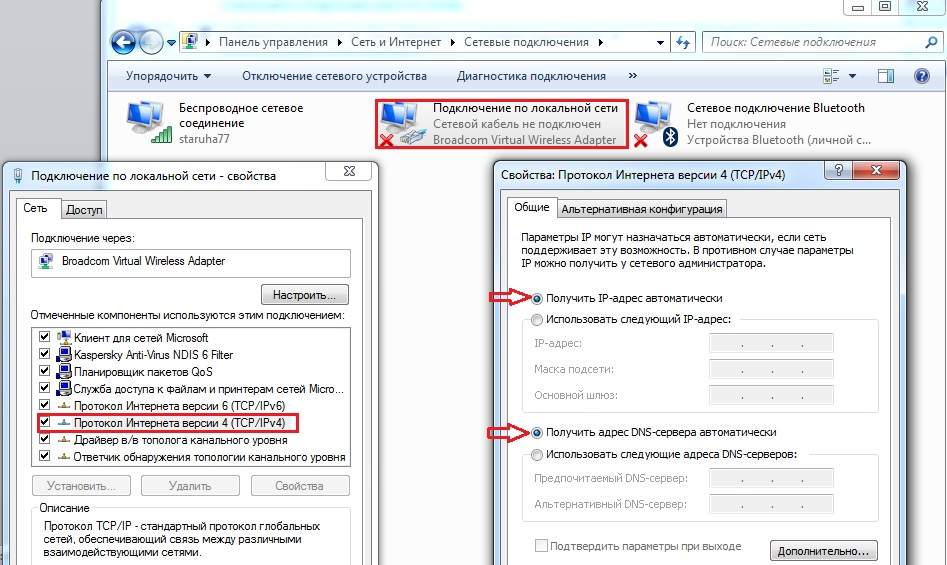Image resolution: width=947 pixels, height=565 pixels.
Task: Expand the arrow after Панель управления
Action: [x=339, y=42]
